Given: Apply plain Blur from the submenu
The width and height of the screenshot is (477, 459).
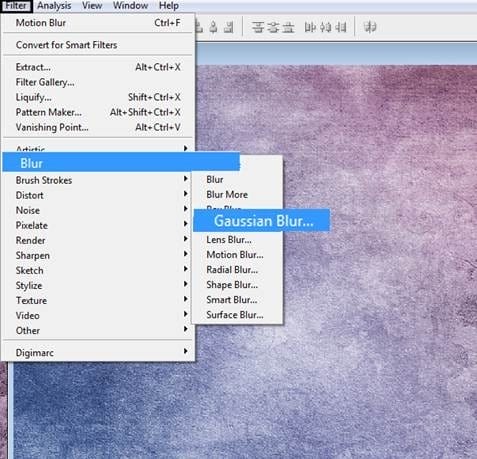Looking at the screenshot, I should [x=237, y=180].
